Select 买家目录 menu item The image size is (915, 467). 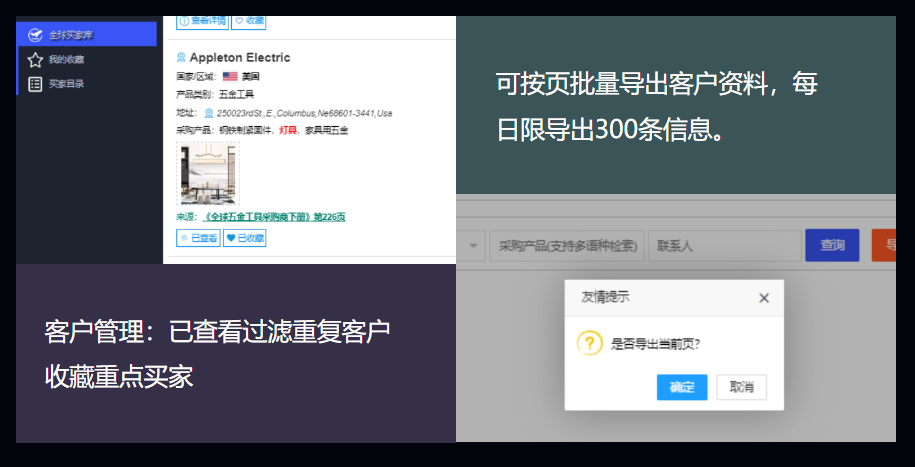[66, 84]
